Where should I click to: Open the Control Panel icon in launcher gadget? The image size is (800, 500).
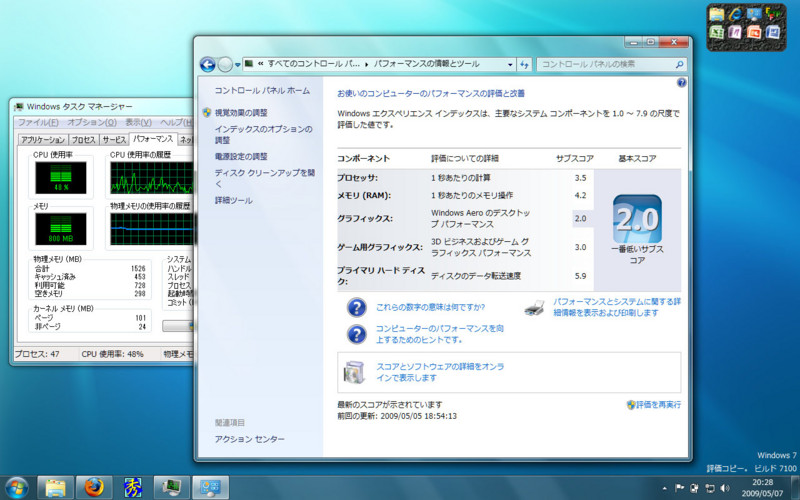[754, 14]
